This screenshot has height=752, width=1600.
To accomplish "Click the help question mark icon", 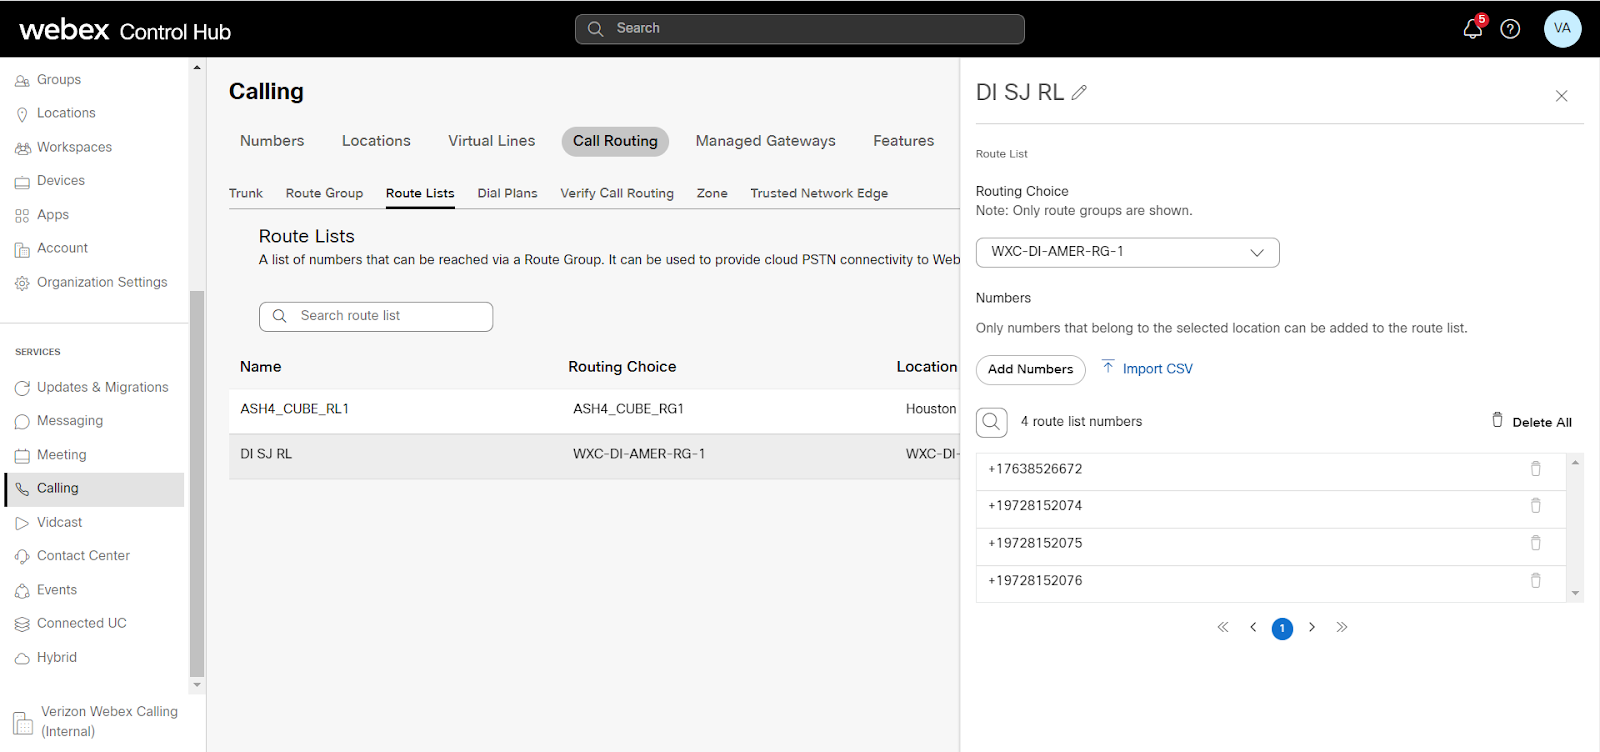I will click(1510, 29).
